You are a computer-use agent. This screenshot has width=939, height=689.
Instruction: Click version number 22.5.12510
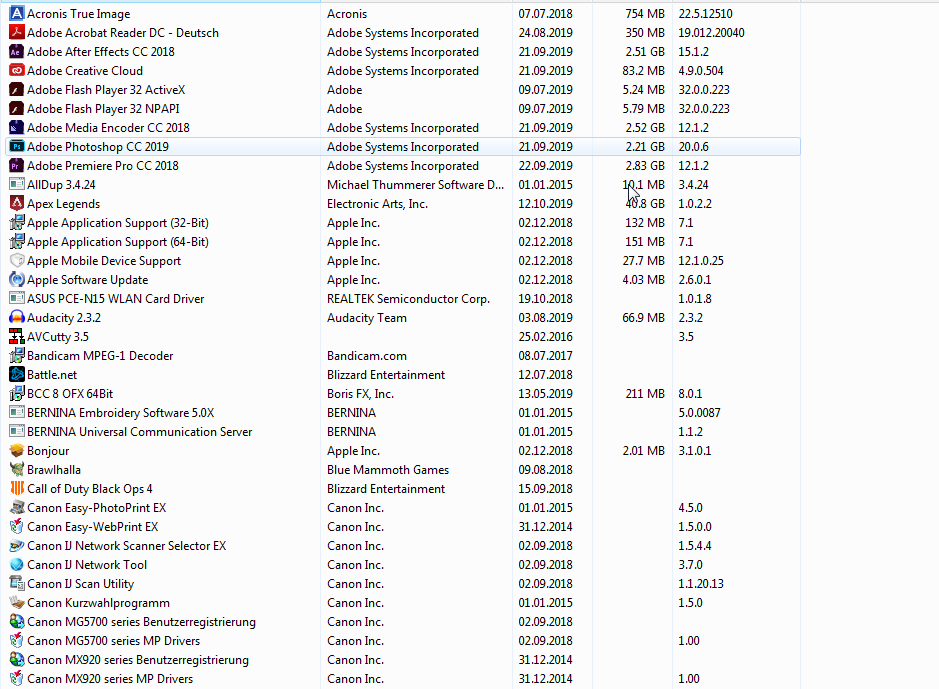pyautogui.click(x=705, y=13)
